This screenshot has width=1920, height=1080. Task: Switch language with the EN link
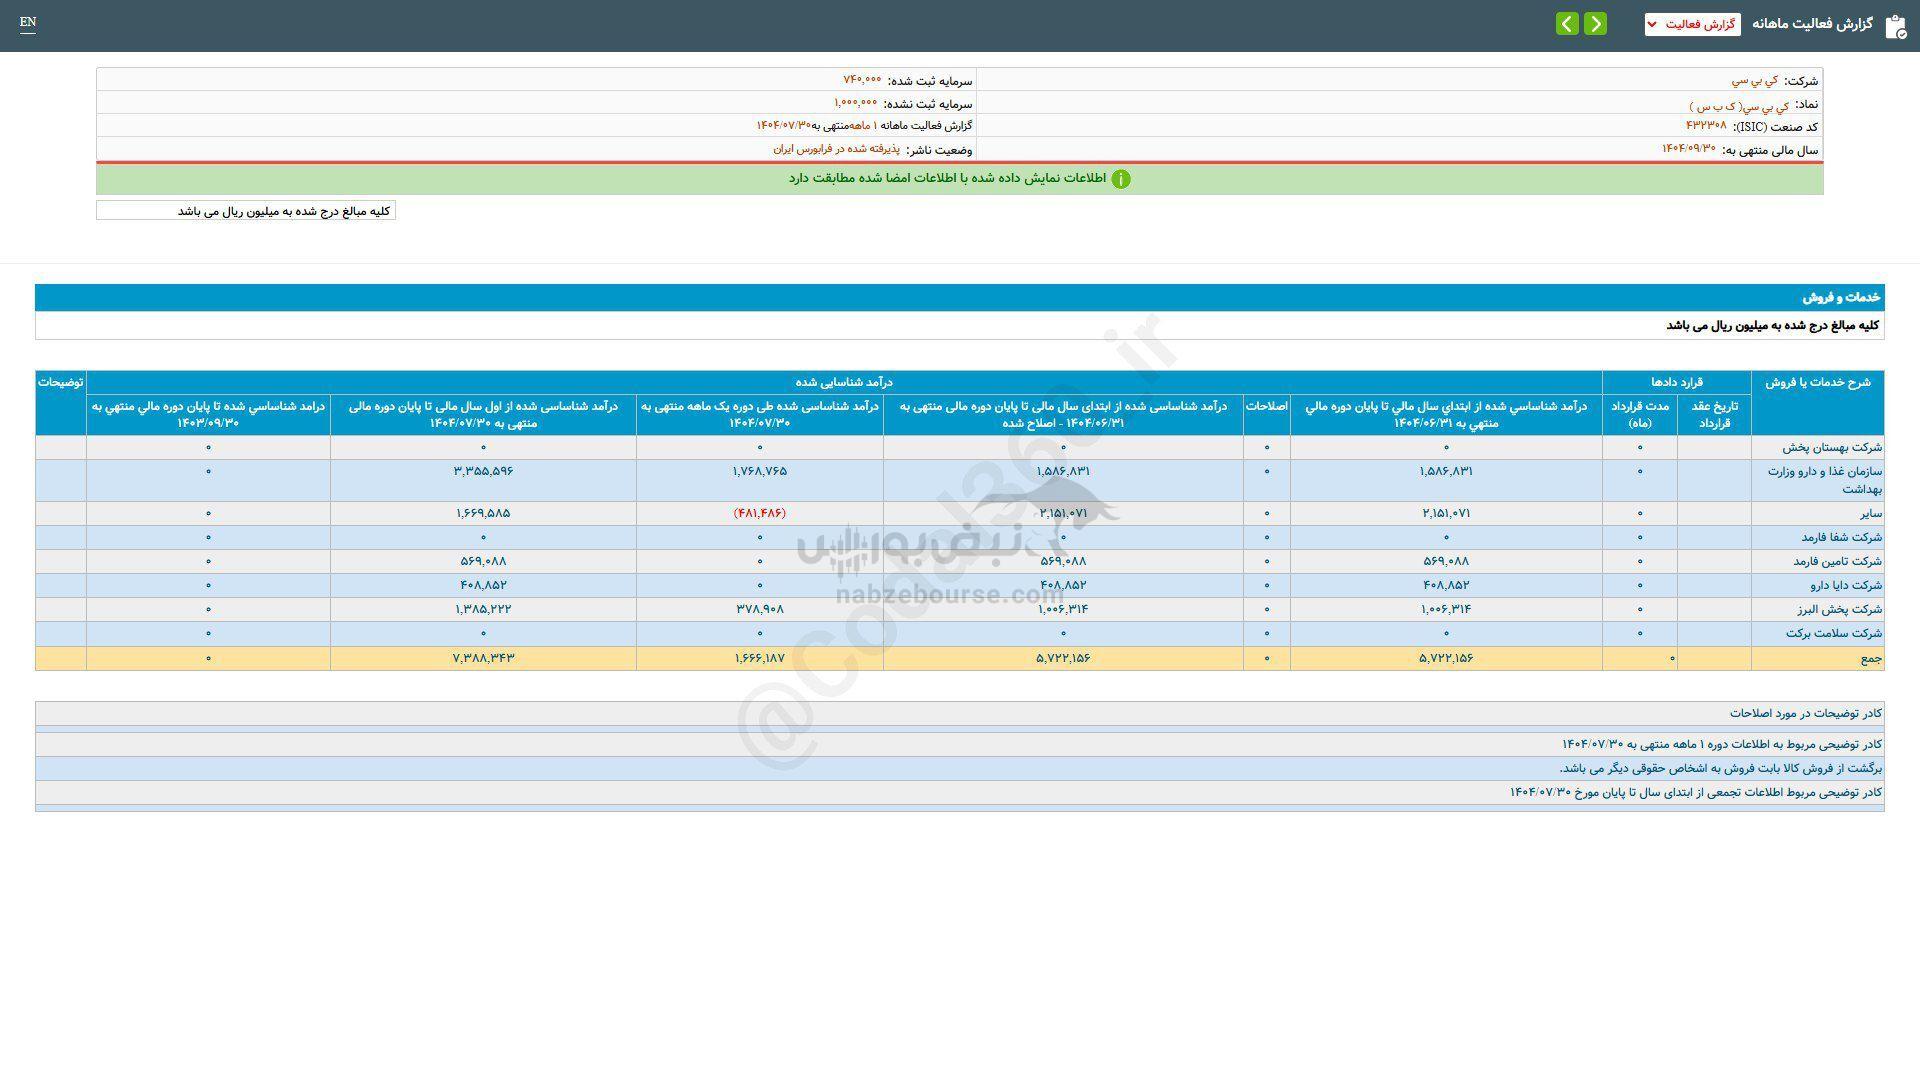(28, 22)
